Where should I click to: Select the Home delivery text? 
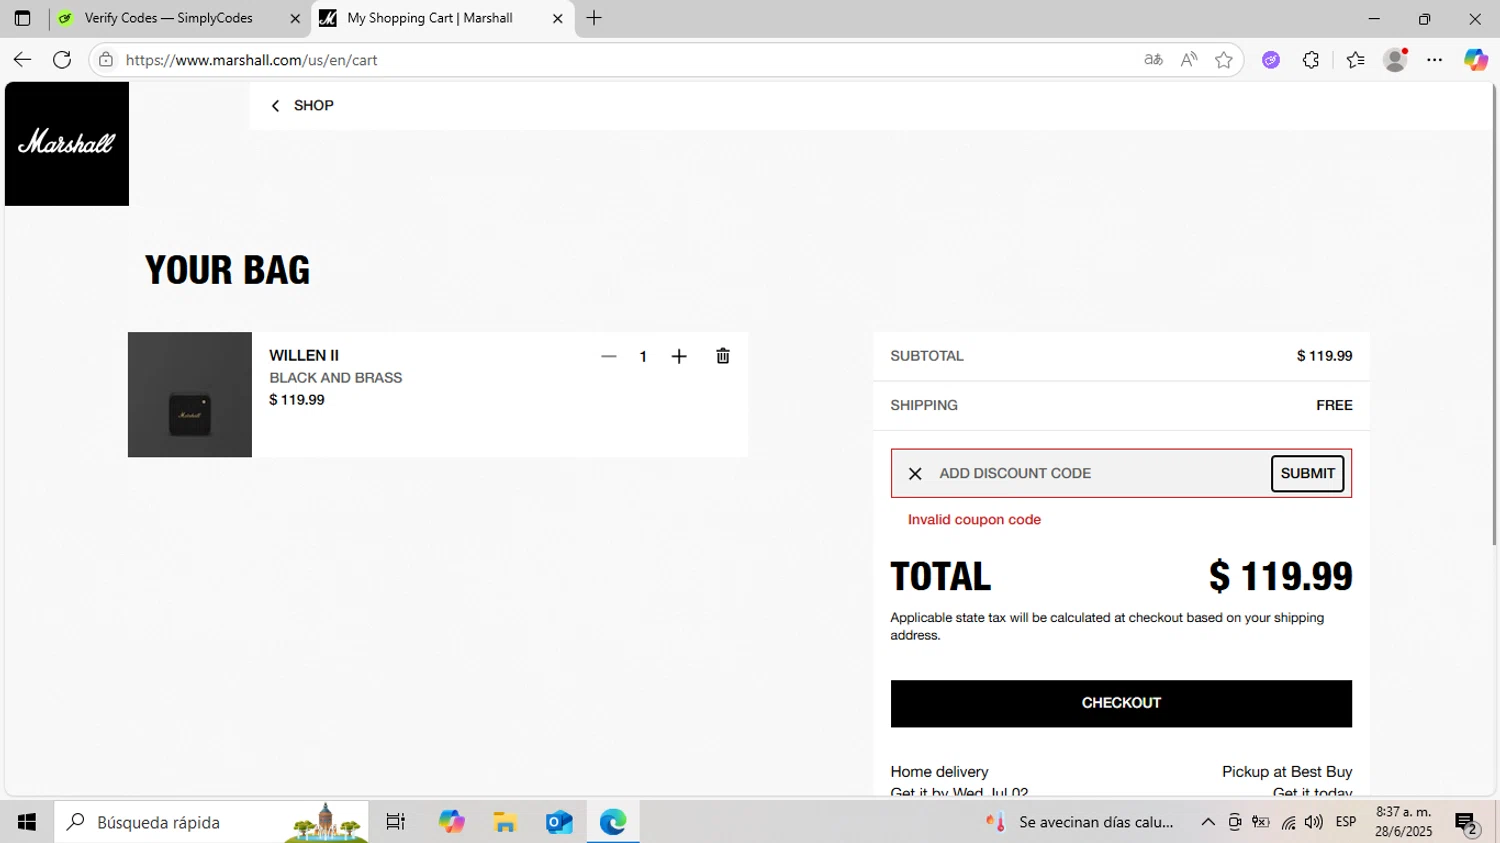coord(939,772)
